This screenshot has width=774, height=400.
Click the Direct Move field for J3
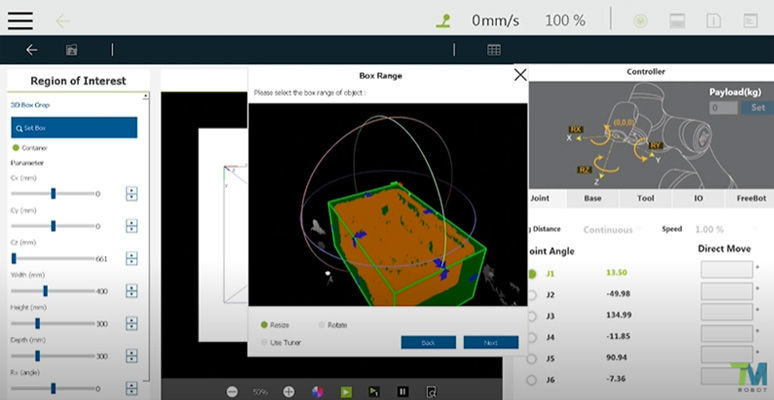(727, 312)
